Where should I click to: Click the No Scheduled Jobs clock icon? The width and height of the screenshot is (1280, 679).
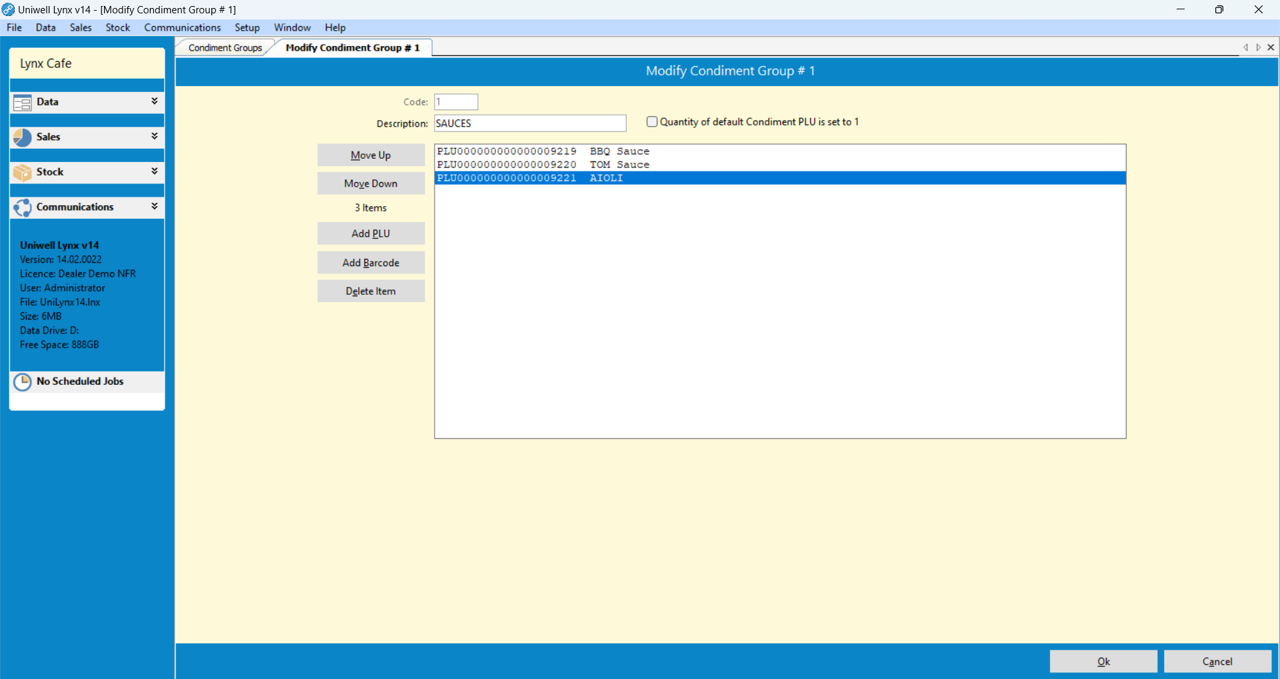tap(22, 382)
